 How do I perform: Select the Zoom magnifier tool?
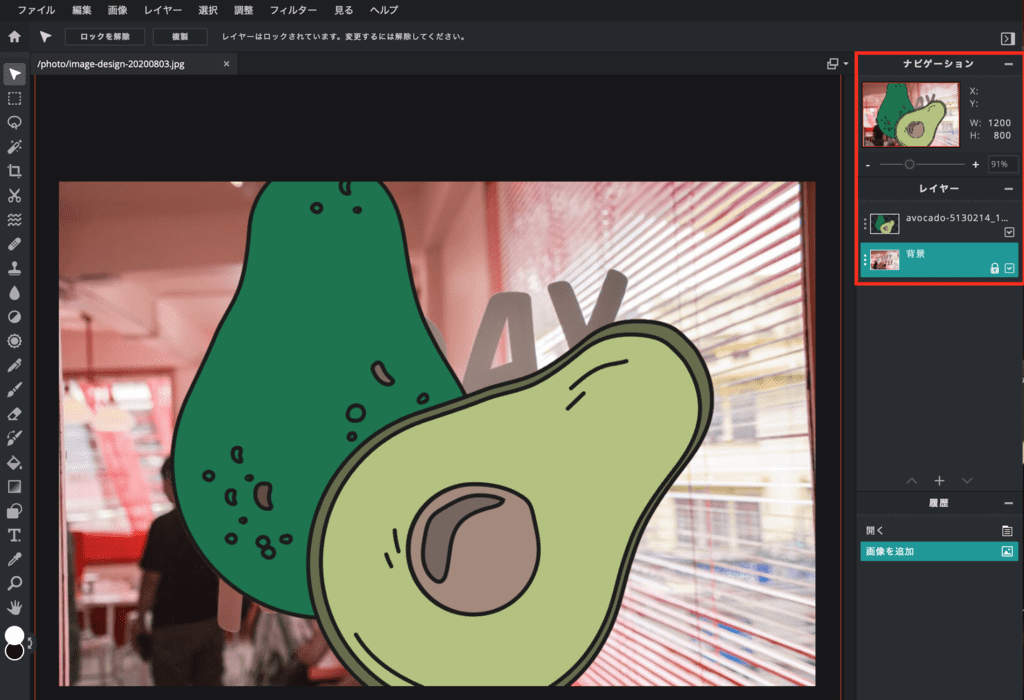click(x=13, y=582)
